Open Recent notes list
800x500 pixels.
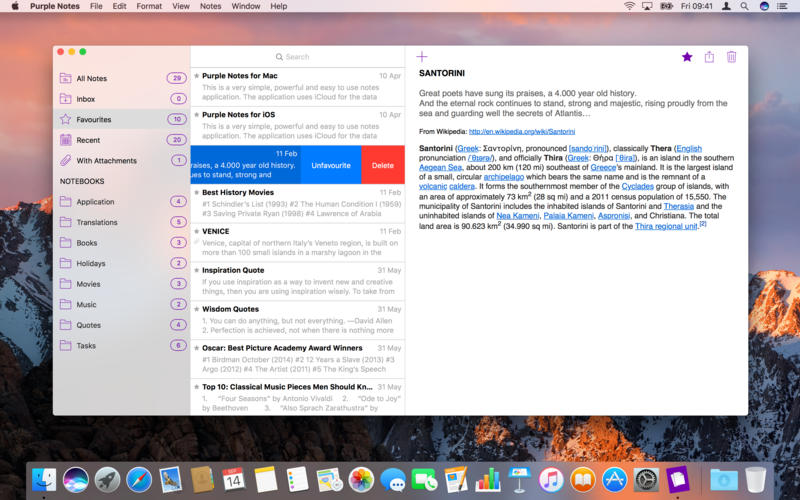point(122,140)
